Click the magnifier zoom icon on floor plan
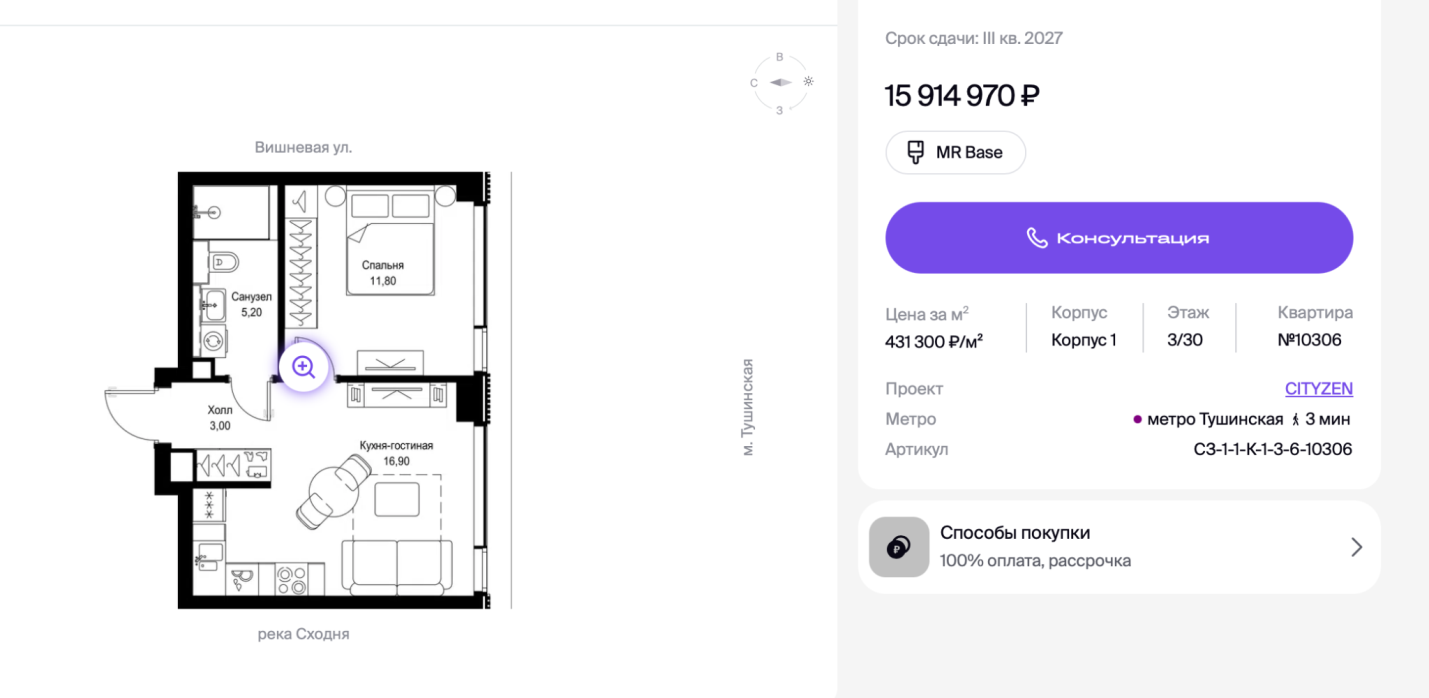 (x=303, y=367)
